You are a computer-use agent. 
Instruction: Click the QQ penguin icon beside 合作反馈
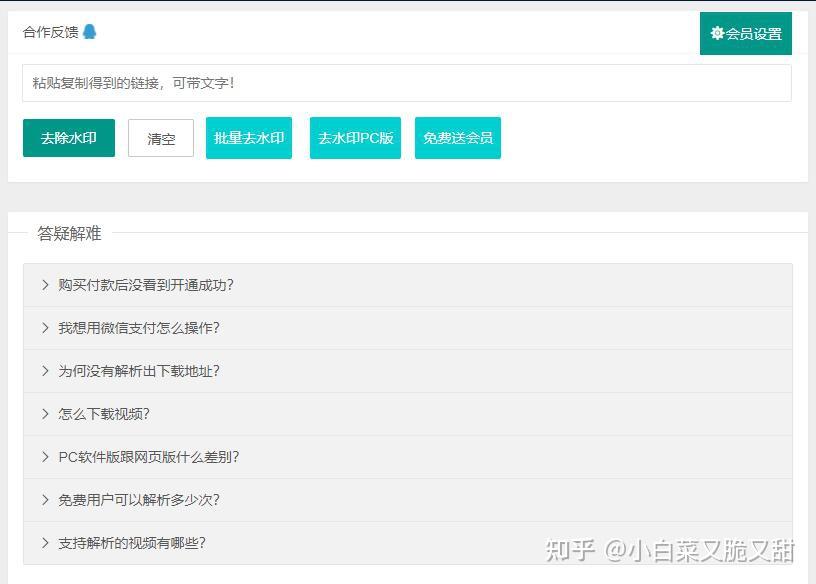pyautogui.click(x=90, y=32)
